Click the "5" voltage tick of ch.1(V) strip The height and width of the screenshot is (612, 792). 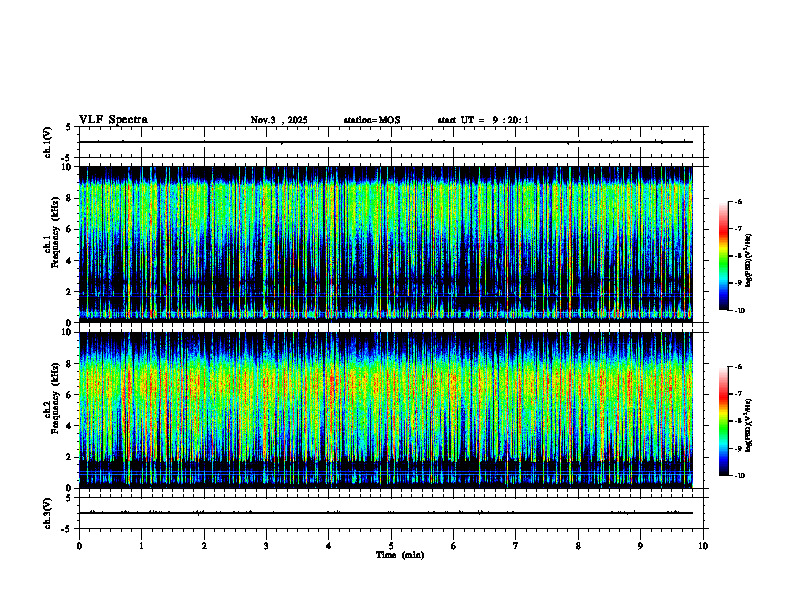[68, 127]
